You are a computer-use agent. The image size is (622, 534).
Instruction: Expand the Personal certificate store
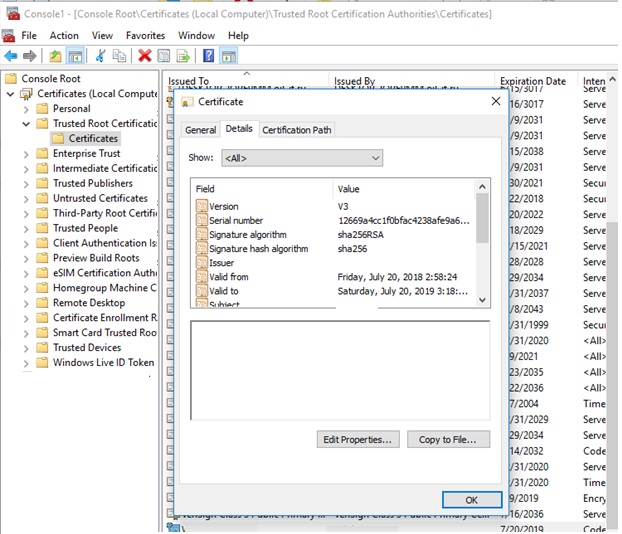click(27, 109)
